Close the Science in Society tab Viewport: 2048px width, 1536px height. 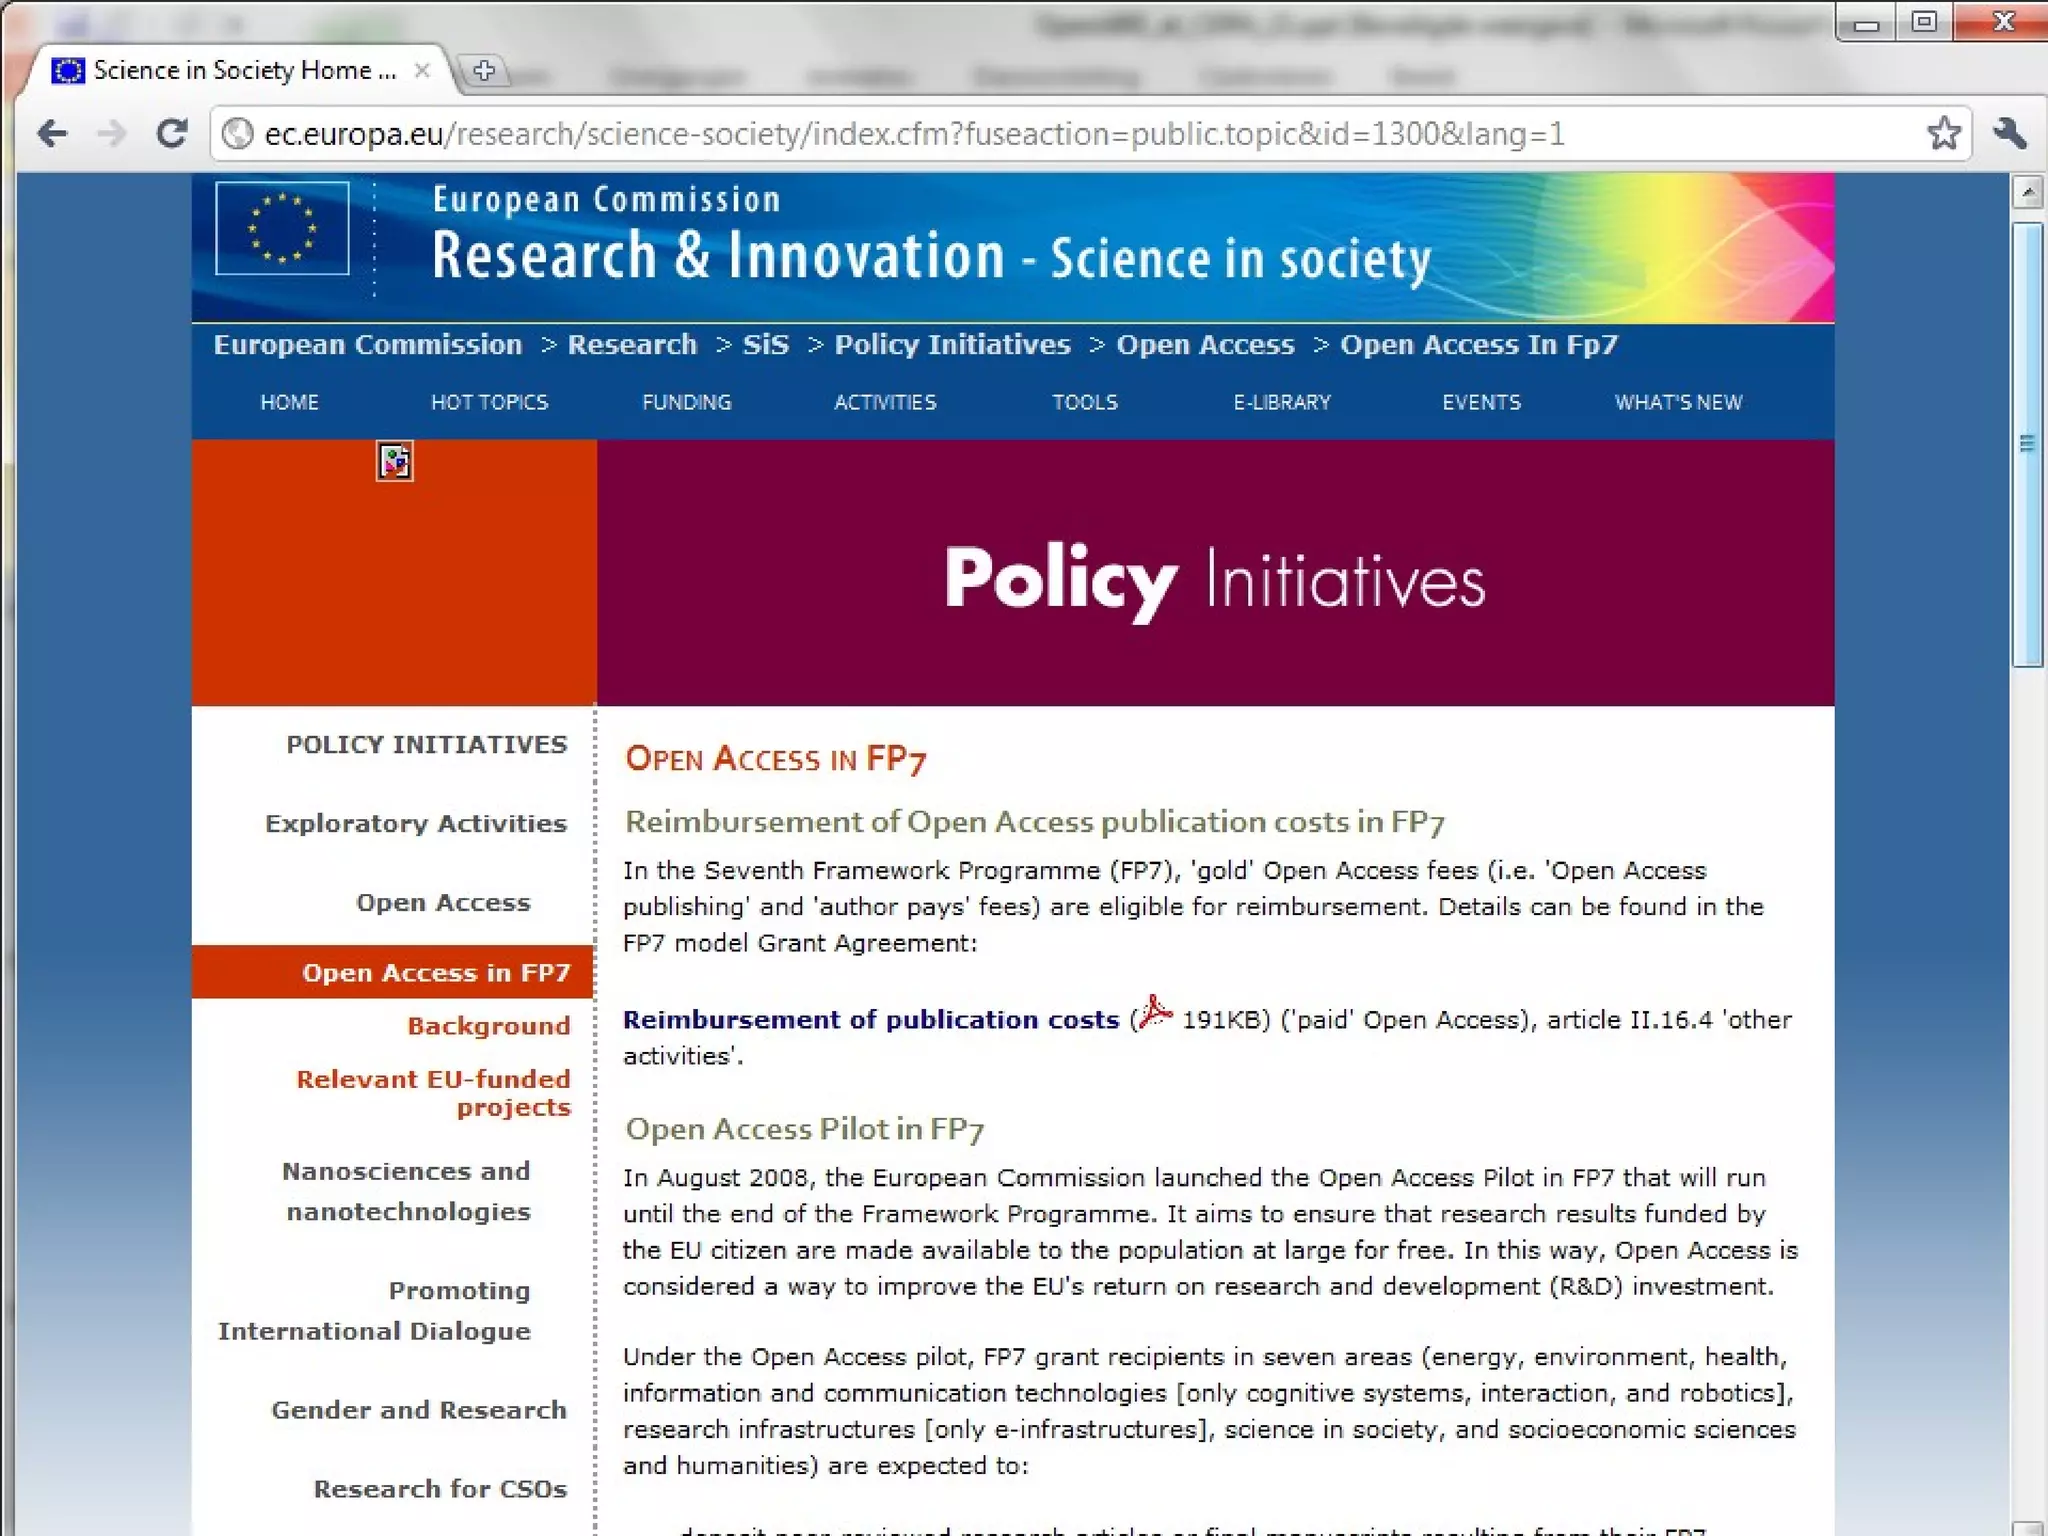422,70
